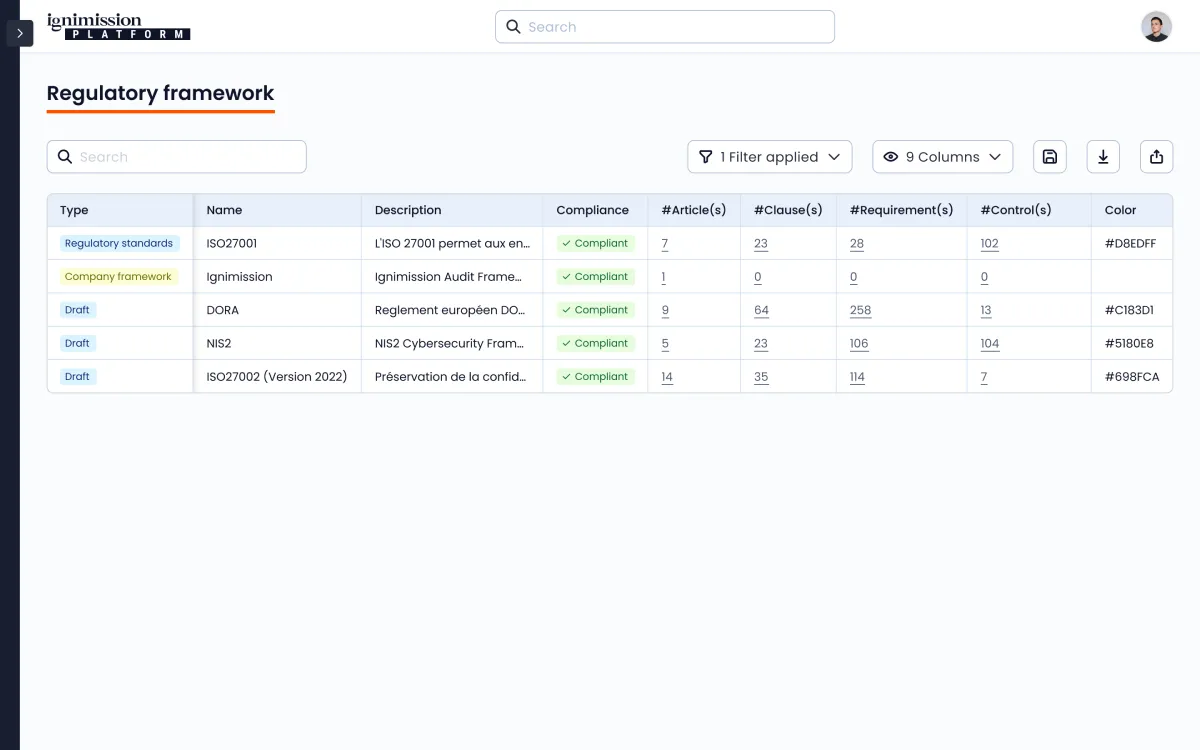Open the 9 Columns visibility dropdown
The image size is (1200, 750).
click(942, 157)
